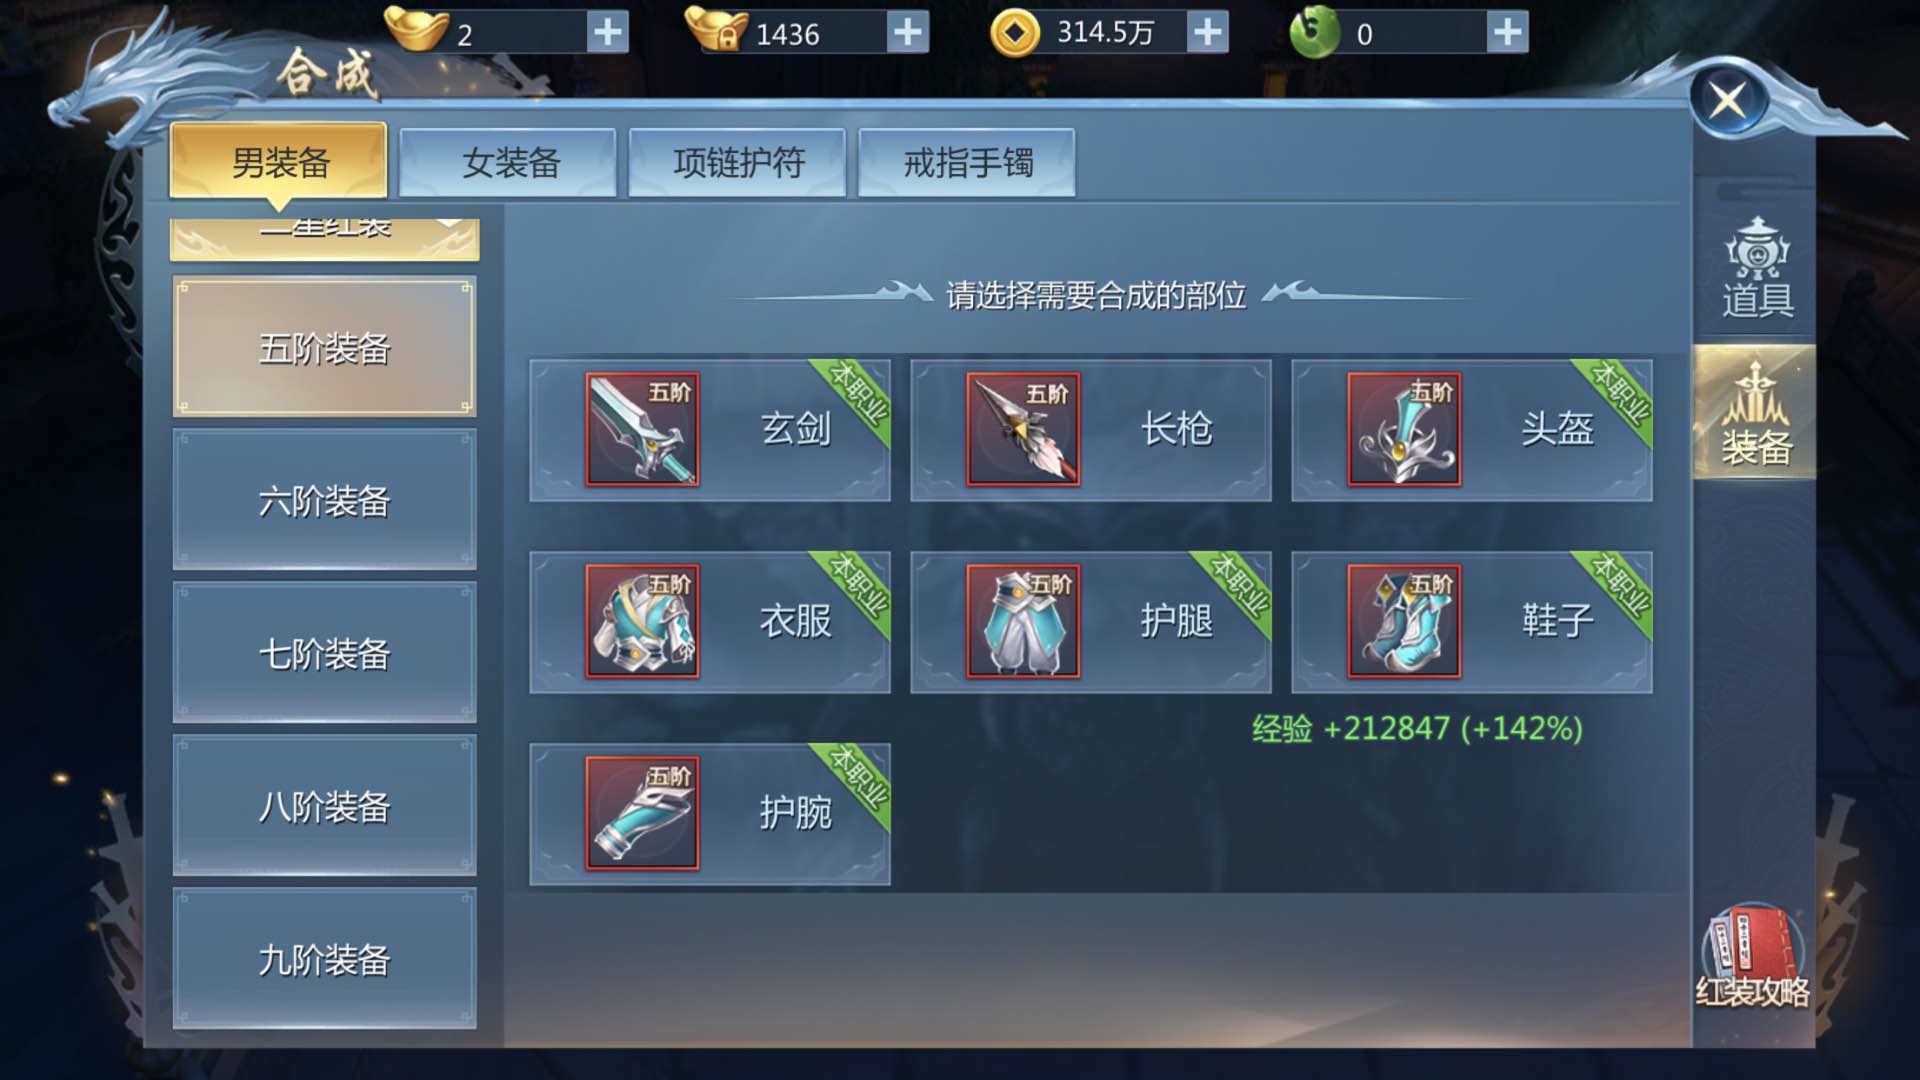Pick the 衣服 armor icon
The width and height of the screenshot is (1920, 1080).
pos(642,621)
